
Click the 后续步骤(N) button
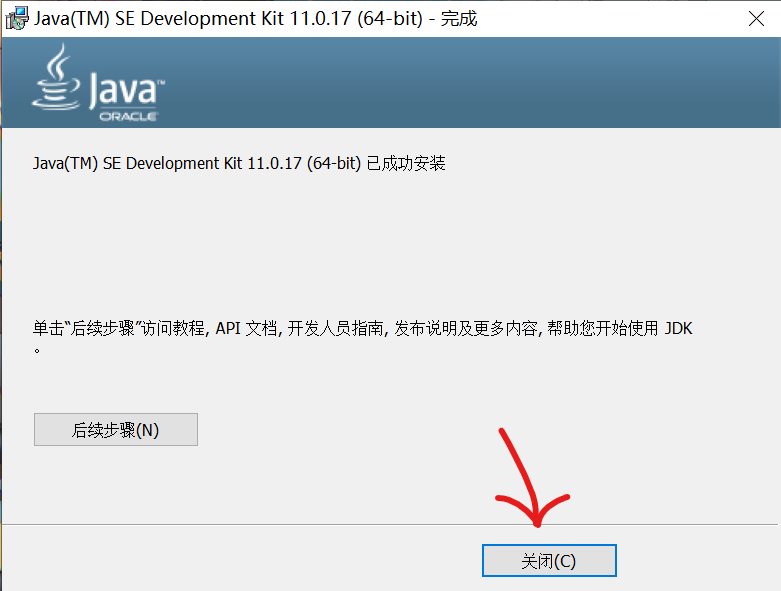116,429
